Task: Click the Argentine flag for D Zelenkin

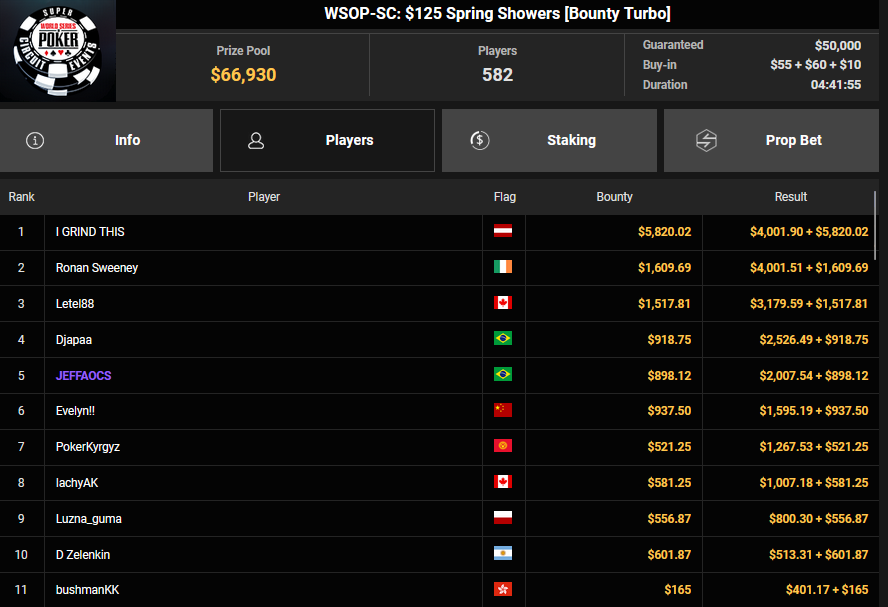Action: (x=503, y=555)
